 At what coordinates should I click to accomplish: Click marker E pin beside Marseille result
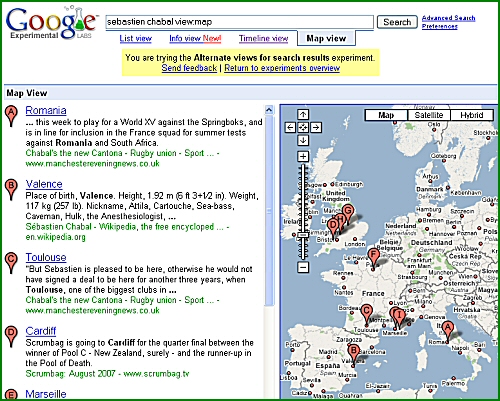tap(11, 394)
